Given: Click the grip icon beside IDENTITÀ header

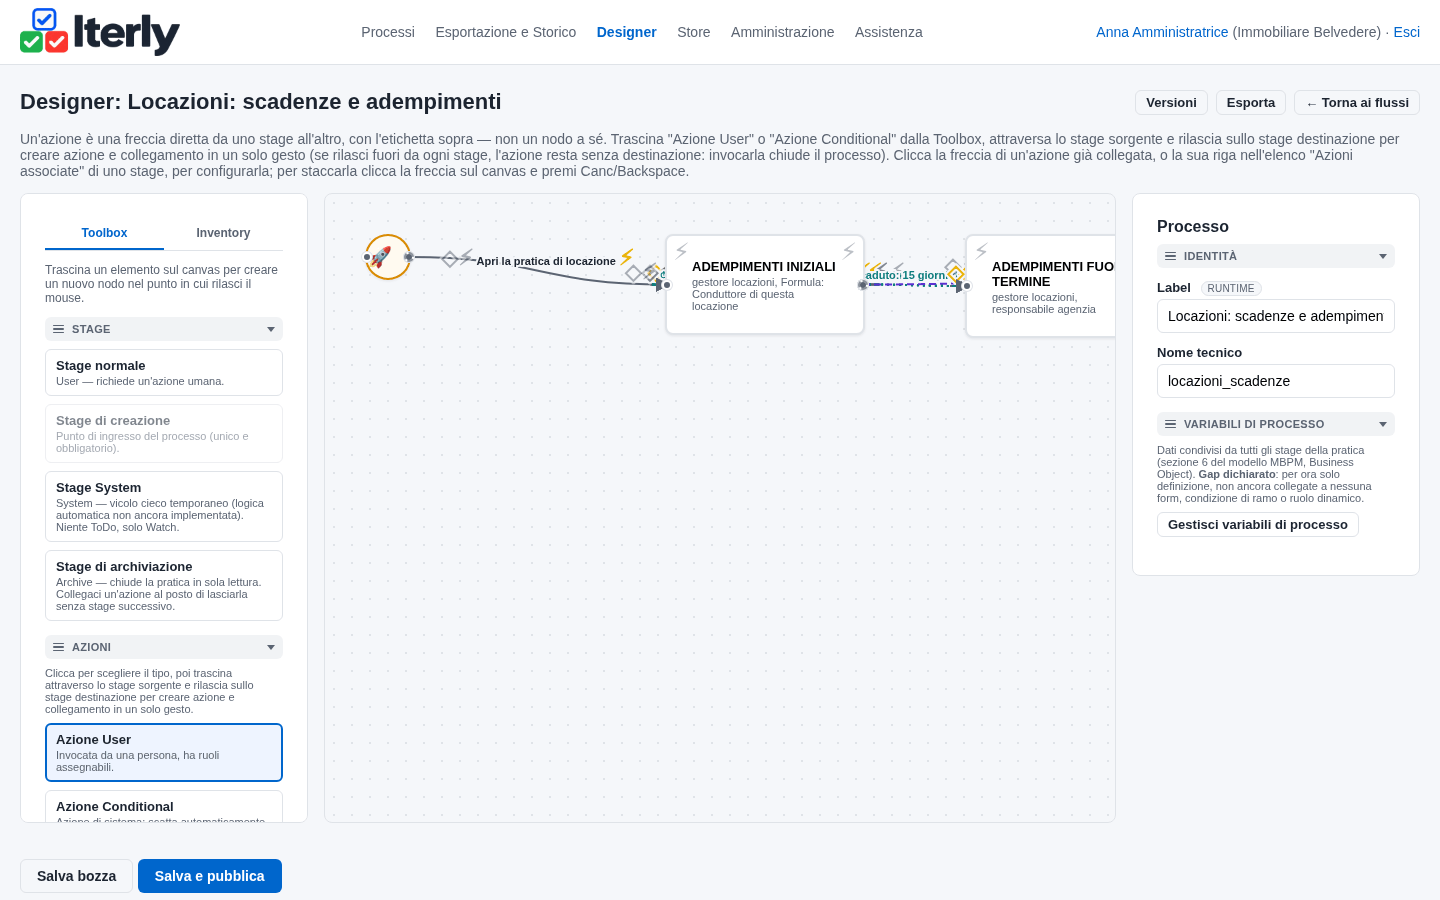Looking at the screenshot, I should click(x=1171, y=256).
